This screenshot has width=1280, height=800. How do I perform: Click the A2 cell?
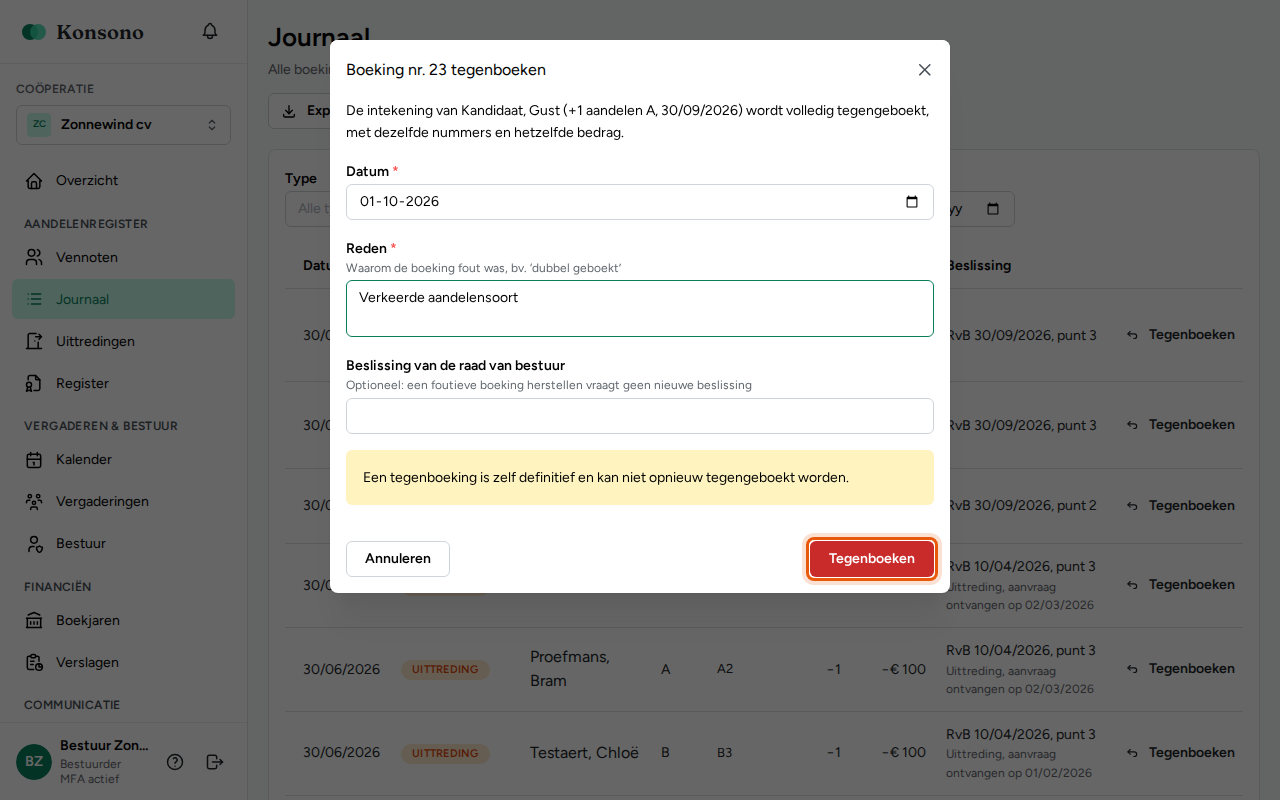(725, 669)
